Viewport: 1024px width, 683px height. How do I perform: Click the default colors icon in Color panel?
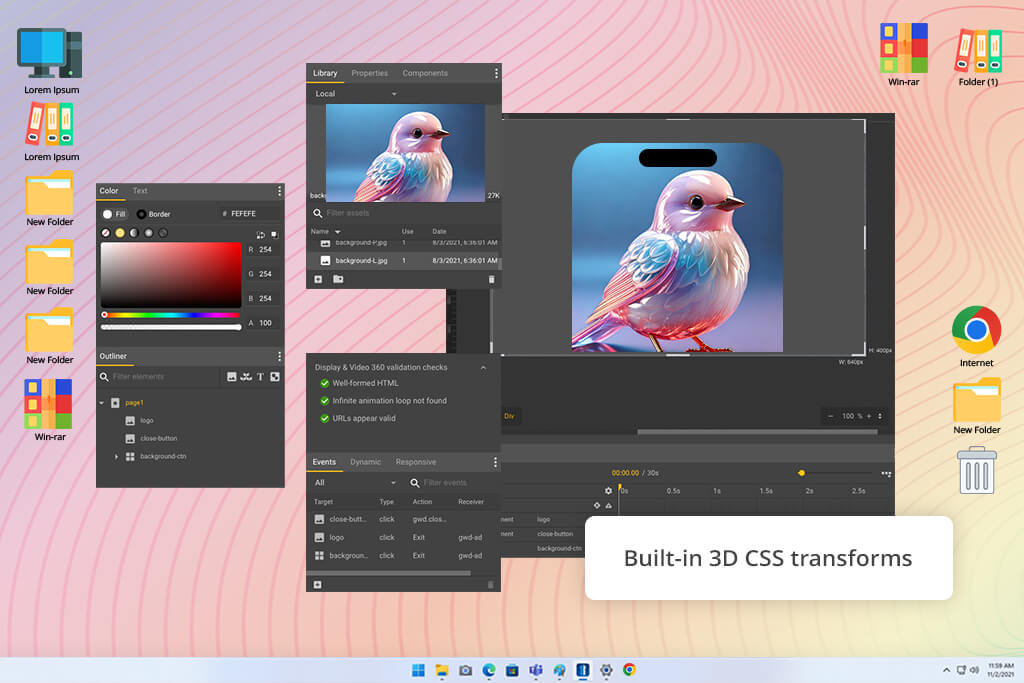[x=275, y=234]
